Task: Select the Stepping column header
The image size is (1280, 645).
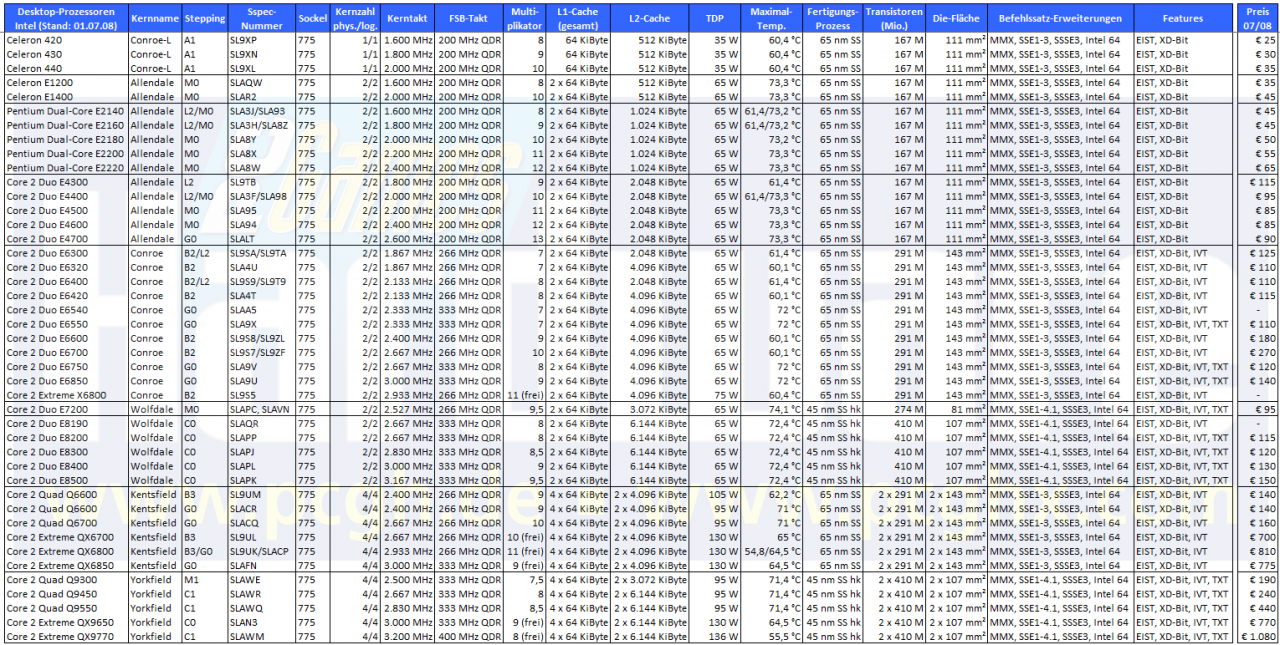Action: (x=205, y=19)
